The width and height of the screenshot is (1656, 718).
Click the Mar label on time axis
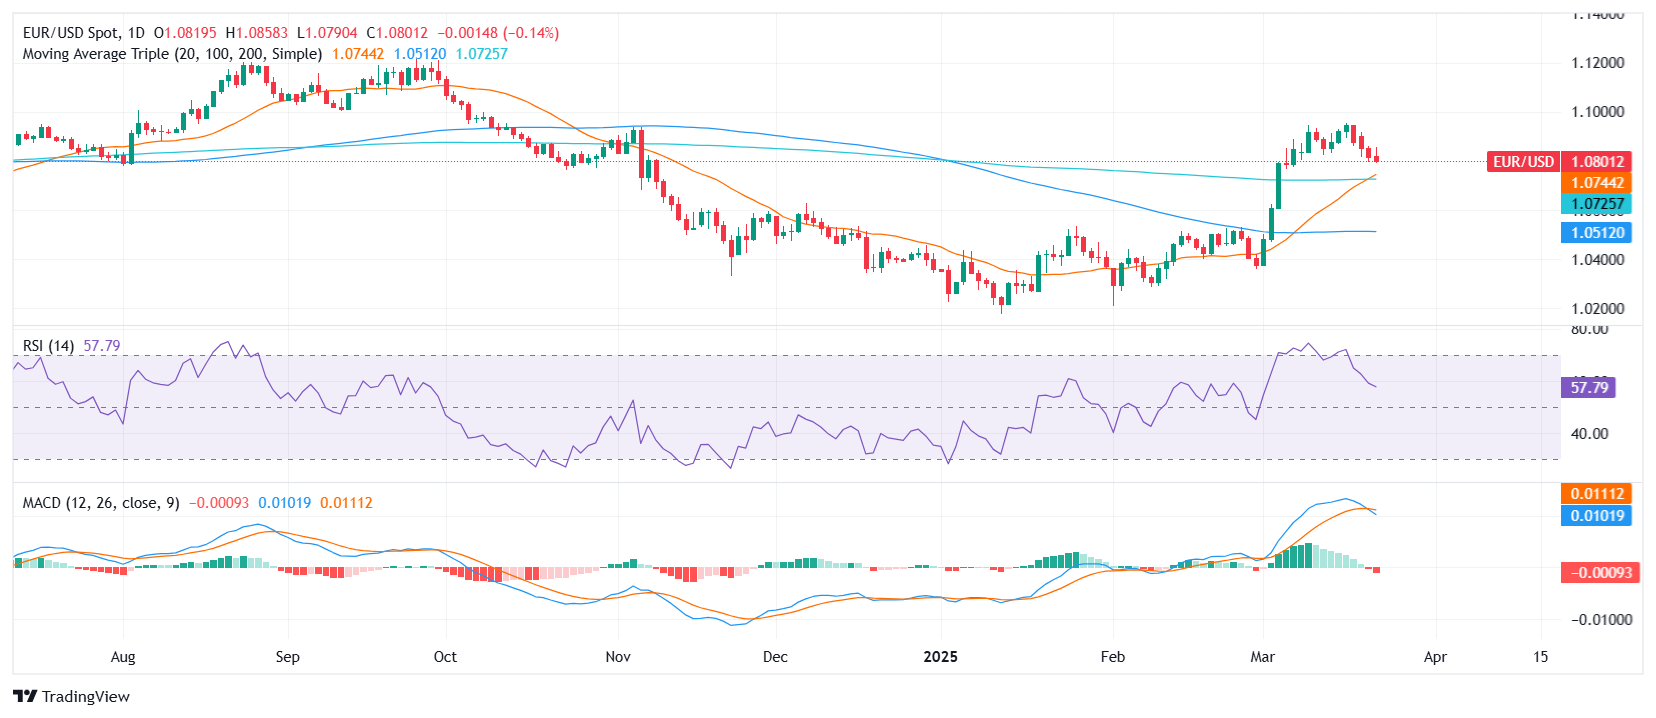click(x=1262, y=657)
